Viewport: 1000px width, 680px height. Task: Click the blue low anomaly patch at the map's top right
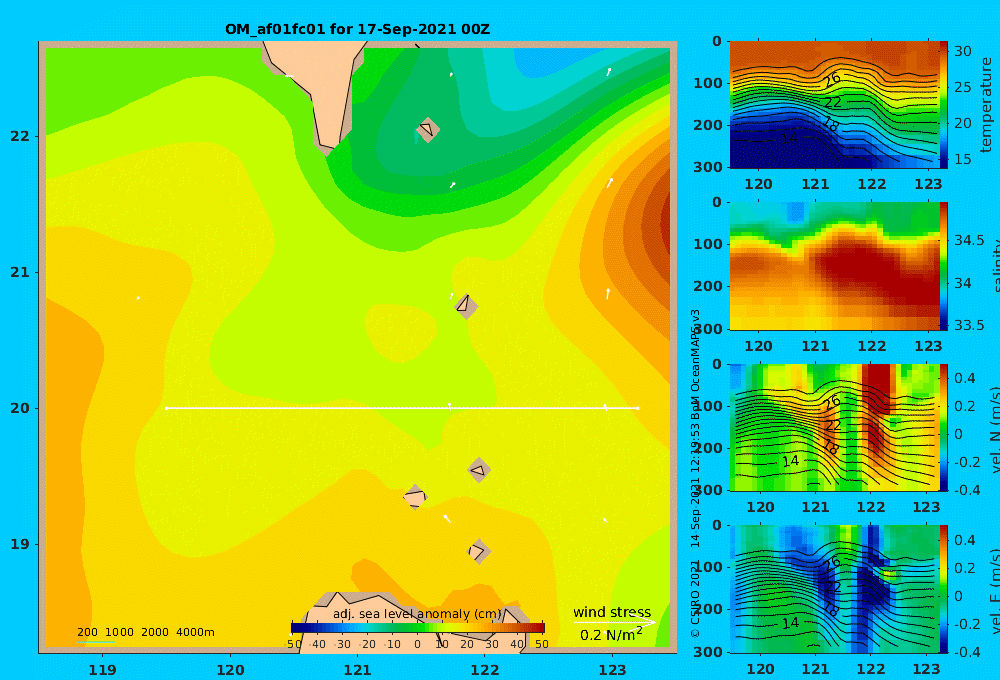click(x=552, y=61)
